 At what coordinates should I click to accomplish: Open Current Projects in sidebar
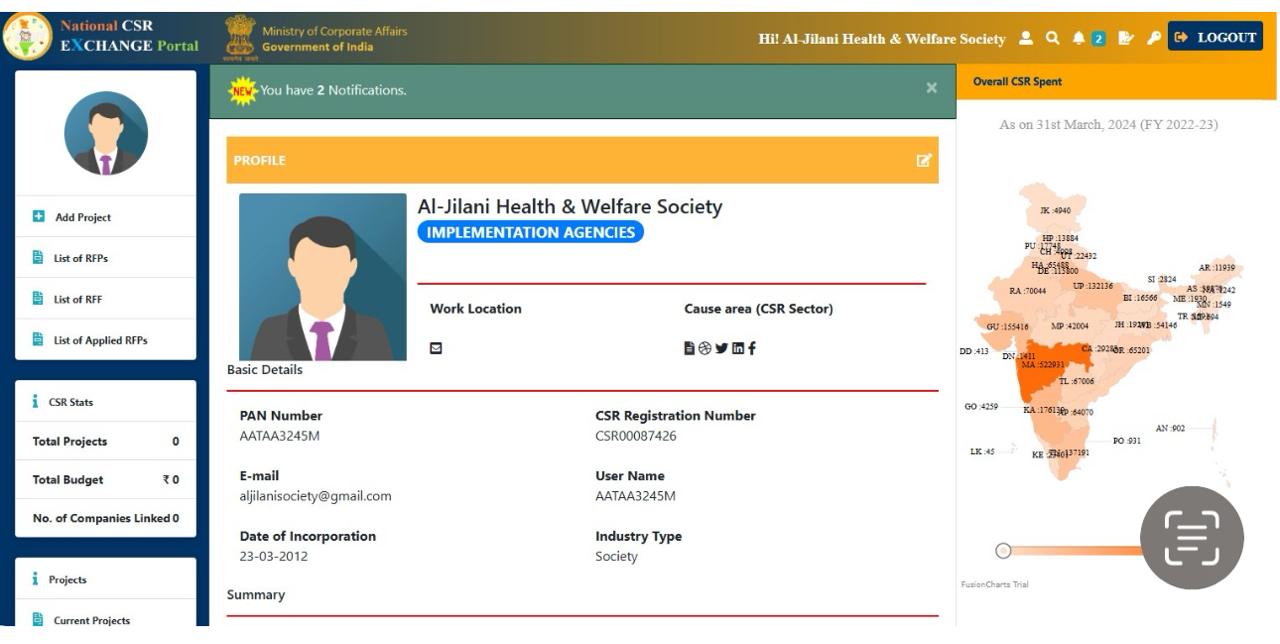coord(91,620)
